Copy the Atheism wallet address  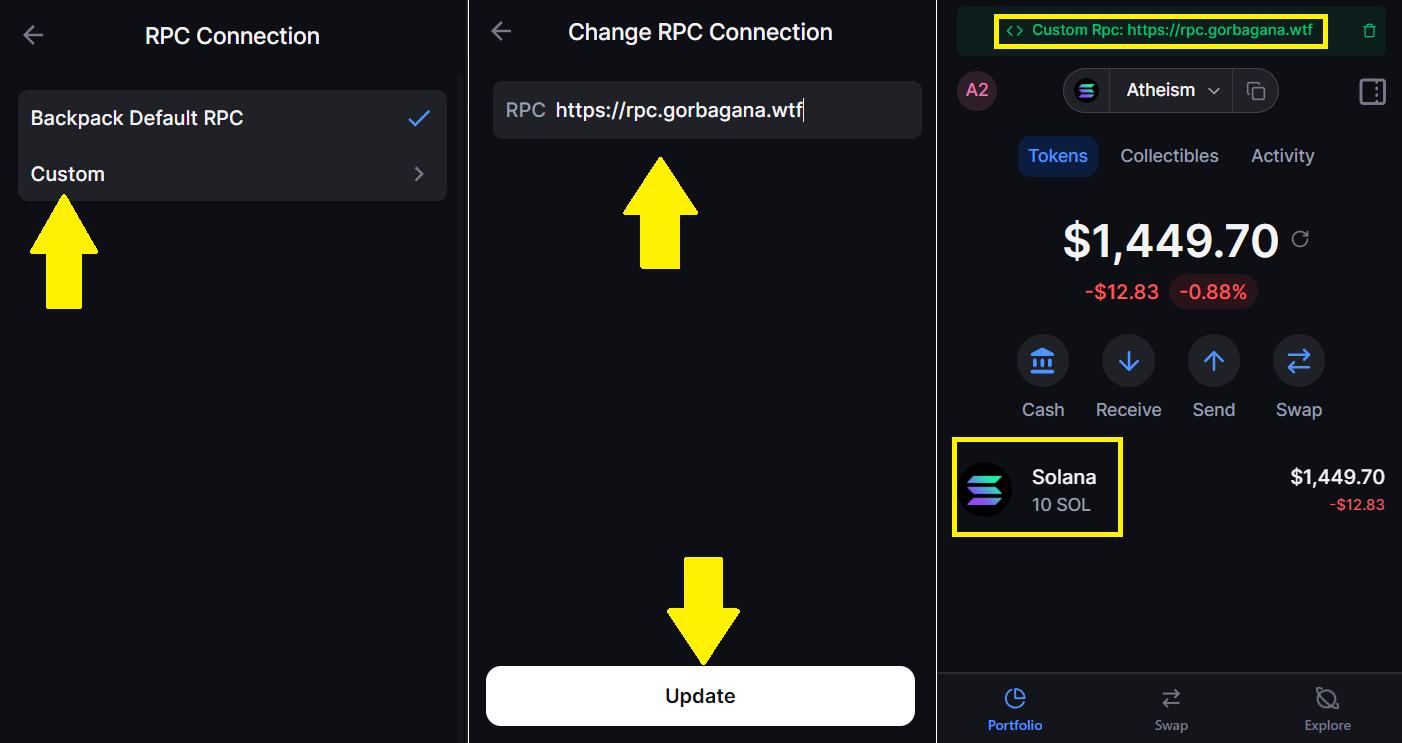click(1256, 91)
